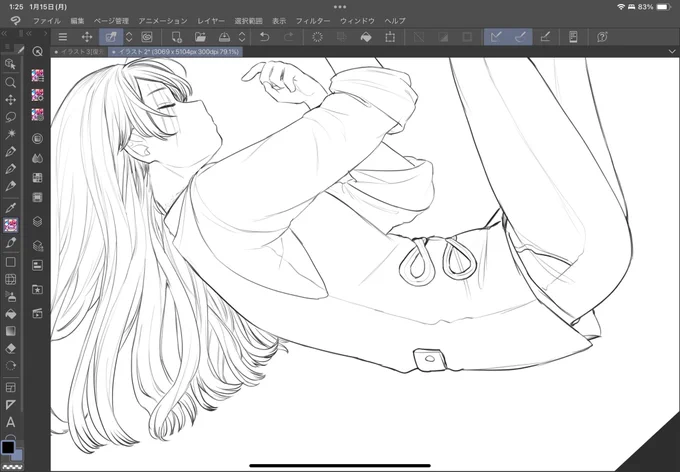Click the four-arrow move icon in command bar
The width and height of the screenshot is (680, 472).
tap(87, 37)
